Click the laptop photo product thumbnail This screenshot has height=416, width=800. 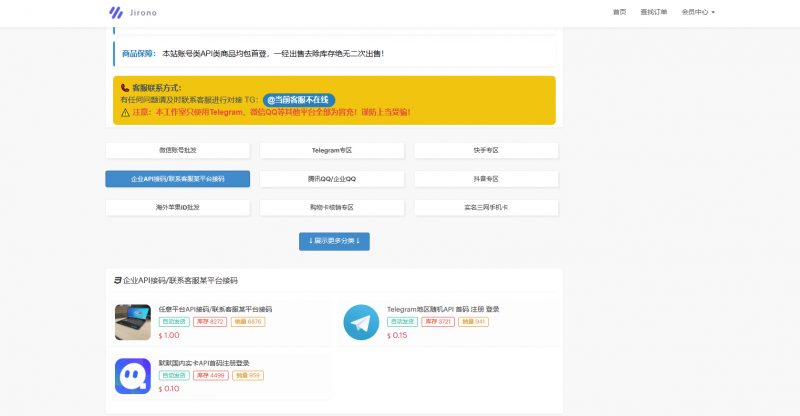[x=132, y=322]
